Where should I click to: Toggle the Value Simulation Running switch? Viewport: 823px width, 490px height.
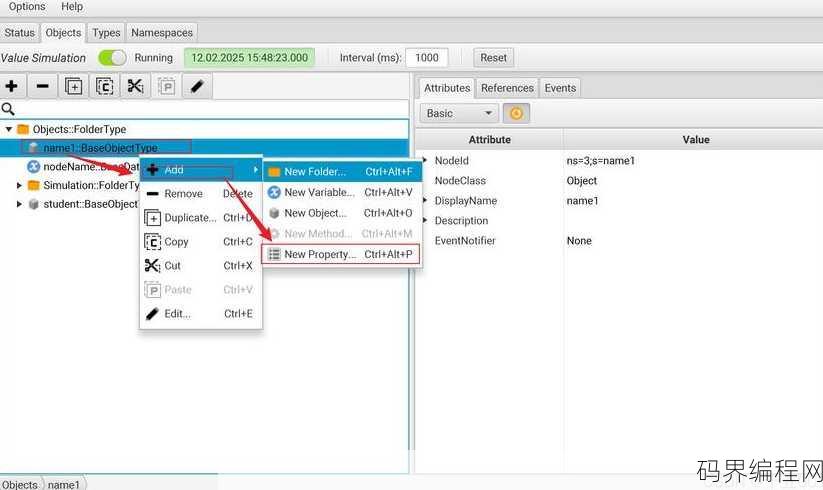click(x=112, y=58)
